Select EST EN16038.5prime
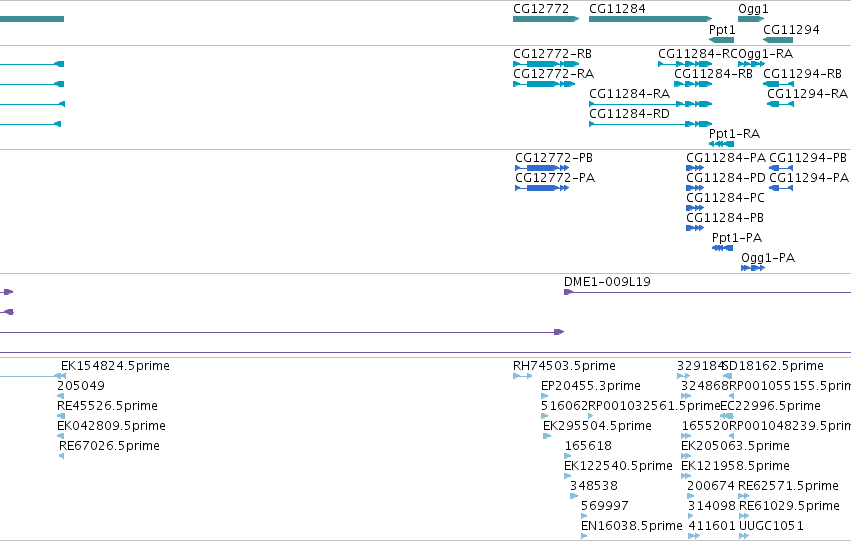The height and width of the screenshot is (541, 851). pyautogui.click(x=584, y=536)
